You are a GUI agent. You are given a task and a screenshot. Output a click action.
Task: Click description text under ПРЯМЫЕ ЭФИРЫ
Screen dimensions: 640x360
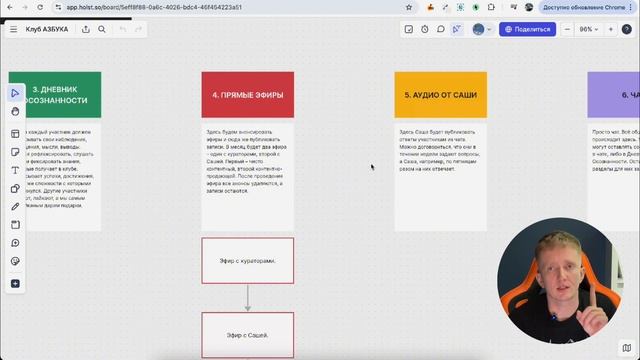(247, 161)
